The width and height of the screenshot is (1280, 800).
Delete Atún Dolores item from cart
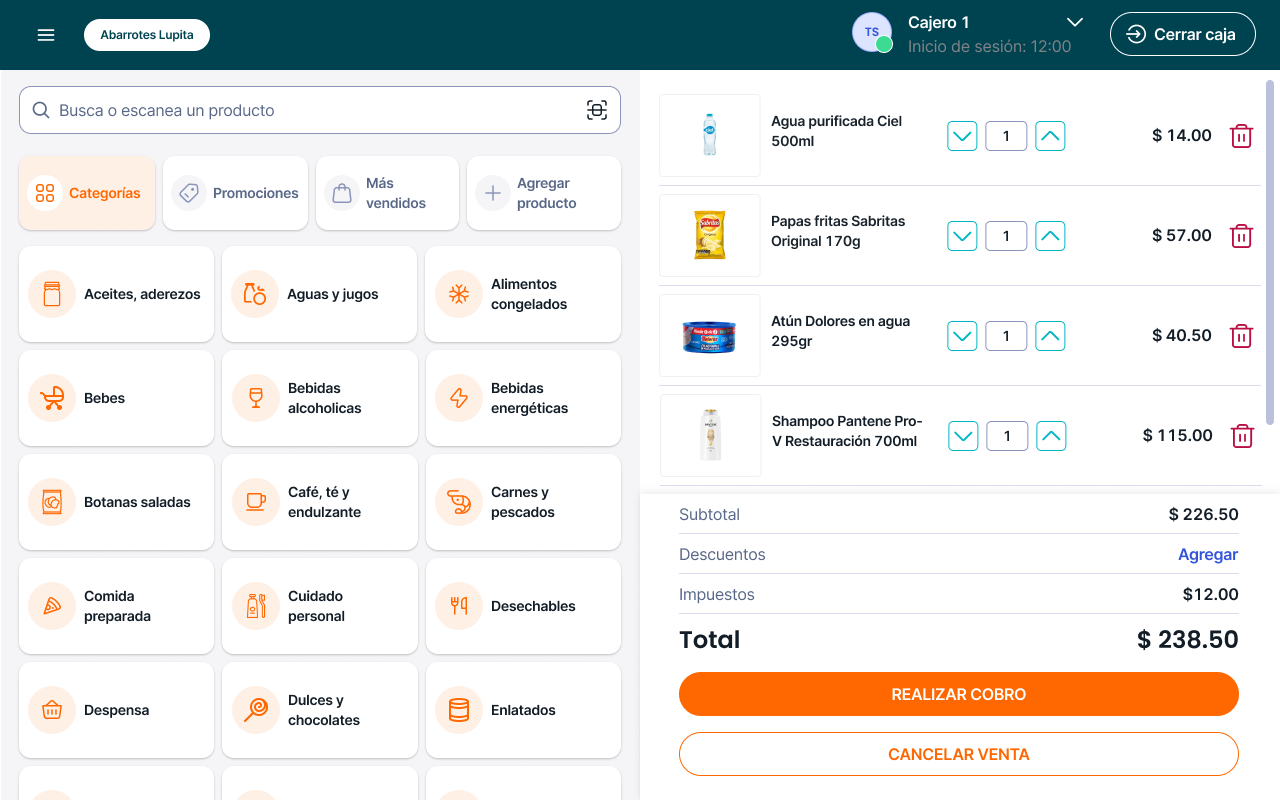tap(1241, 336)
